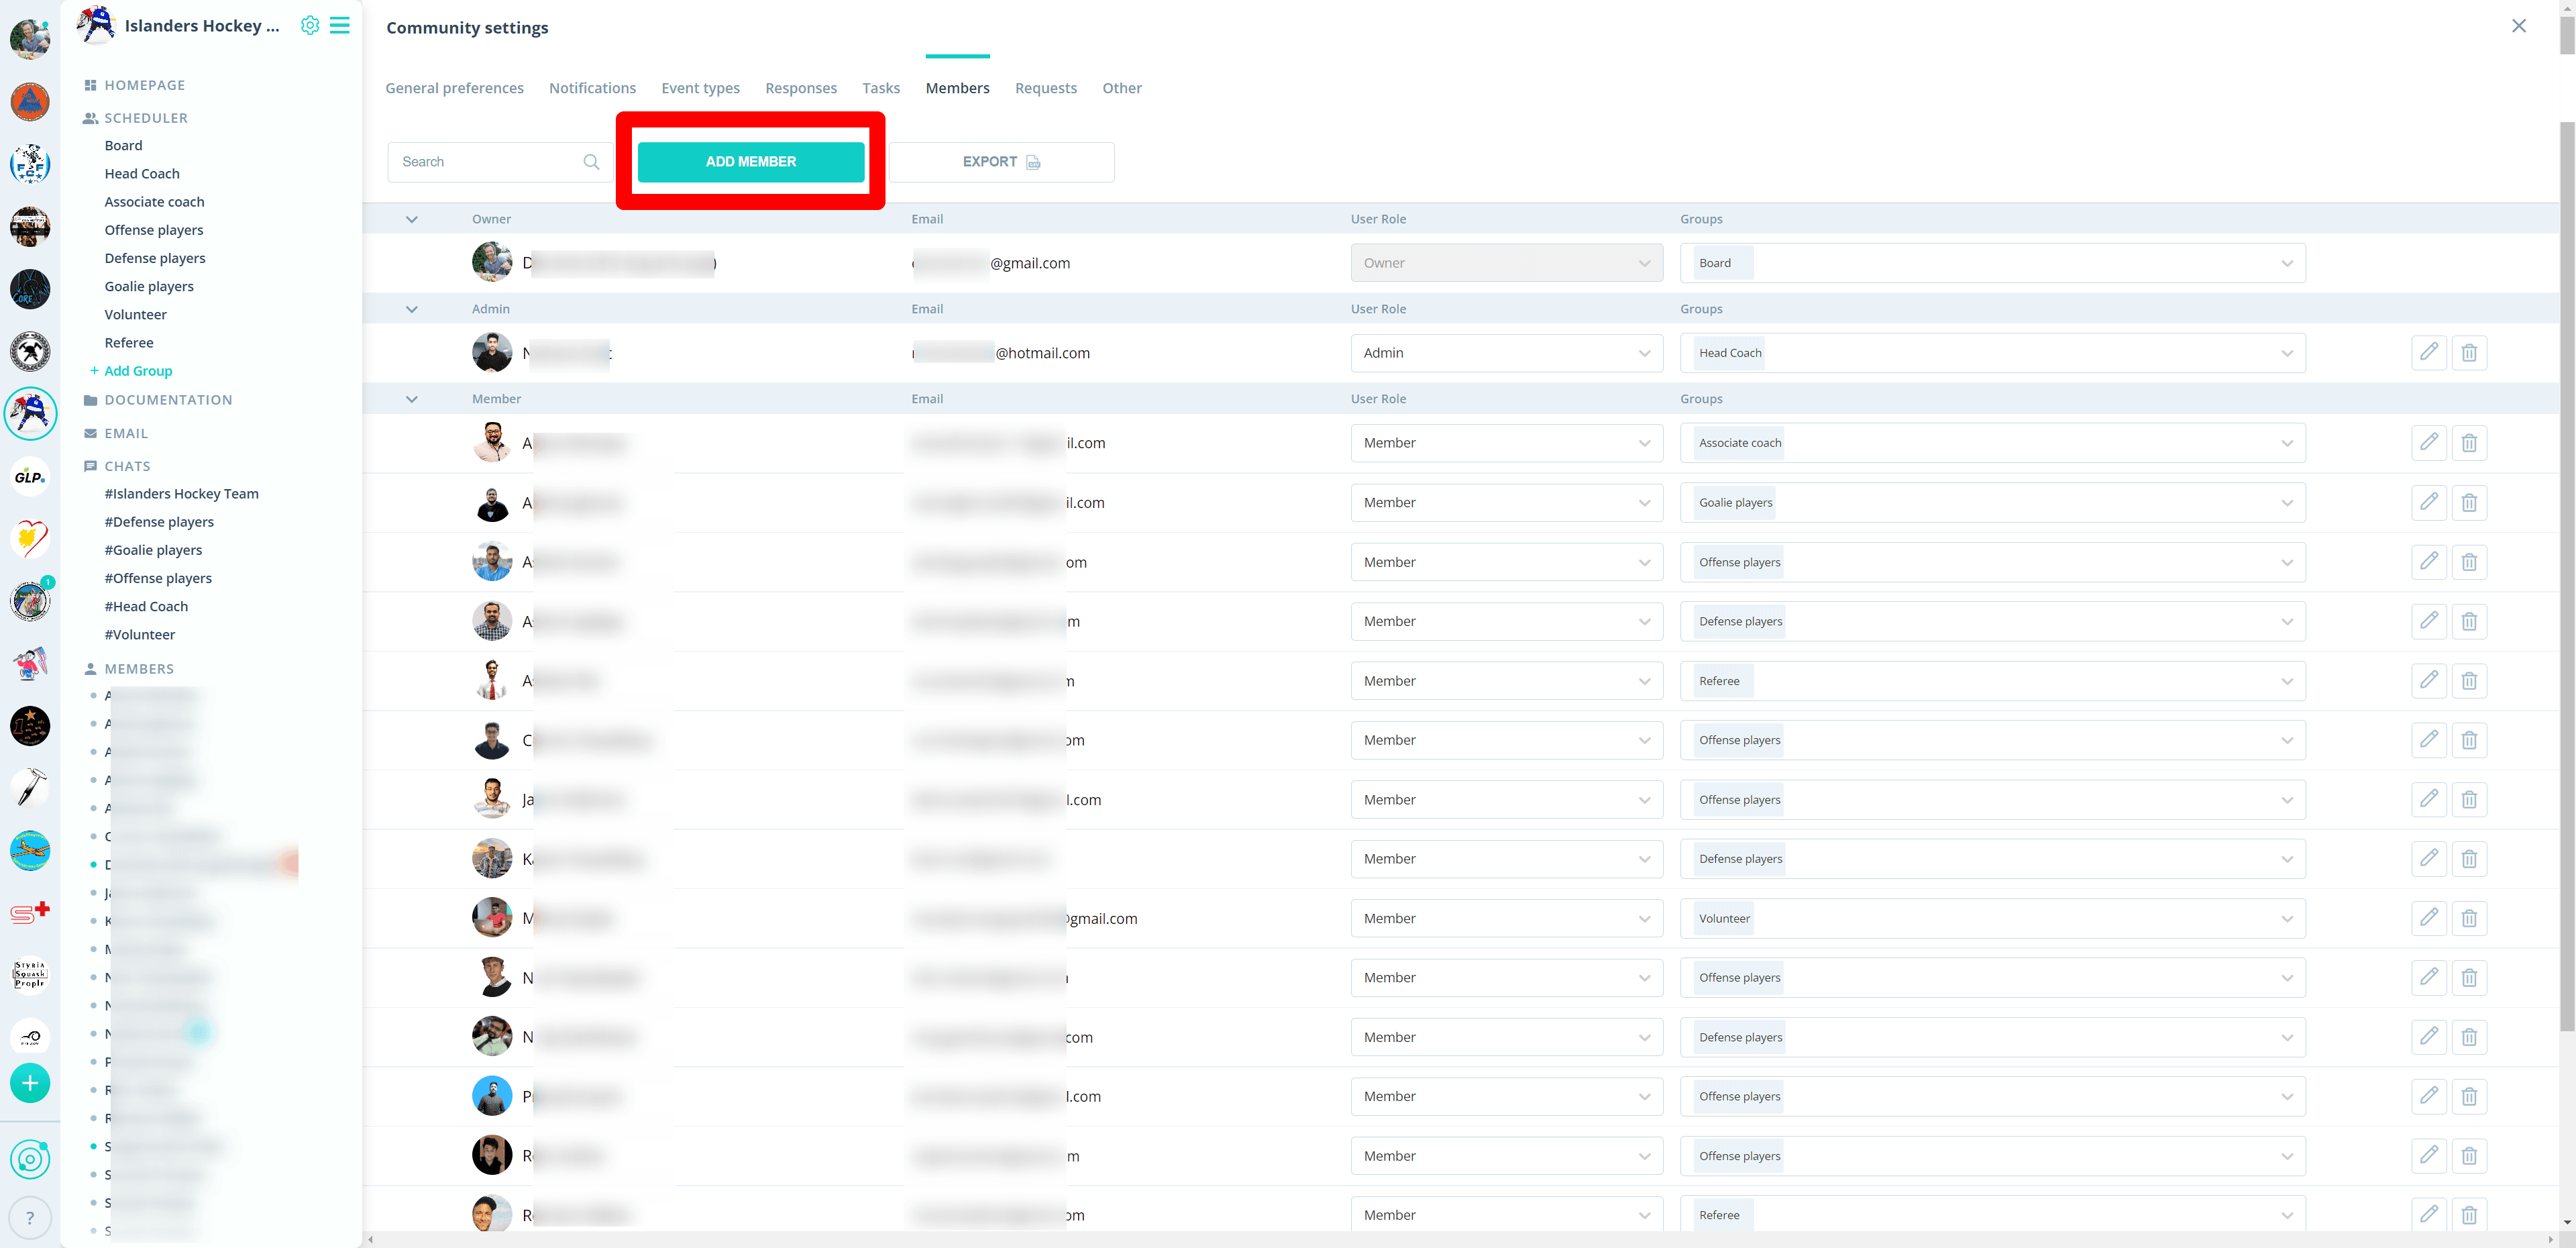
Task: Open the GLP community icon
Action: tap(30, 477)
